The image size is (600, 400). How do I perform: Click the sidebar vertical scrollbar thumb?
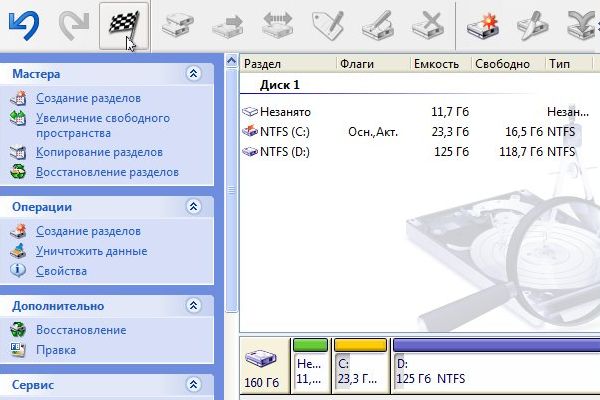point(232,190)
